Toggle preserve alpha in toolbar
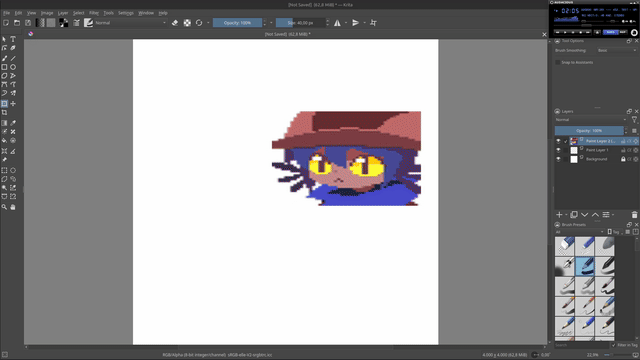 pyautogui.click(x=187, y=23)
